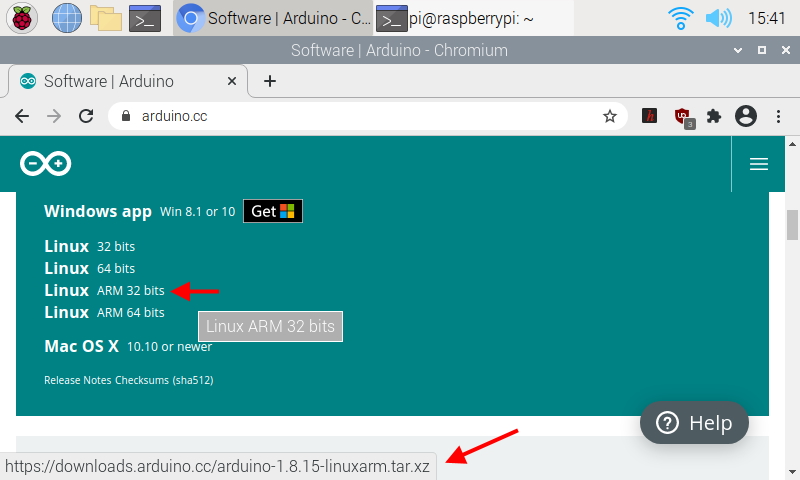800x480 pixels.
Task: Download Linux 64 bits (non-ARM)
Action: coord(90,268)
